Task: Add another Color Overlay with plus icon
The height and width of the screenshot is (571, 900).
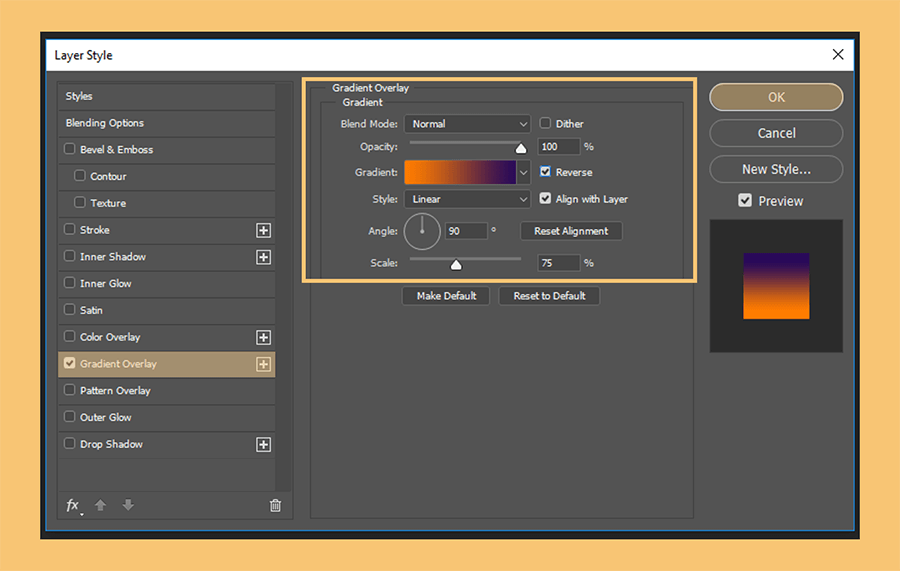Action: coord(263,337)
